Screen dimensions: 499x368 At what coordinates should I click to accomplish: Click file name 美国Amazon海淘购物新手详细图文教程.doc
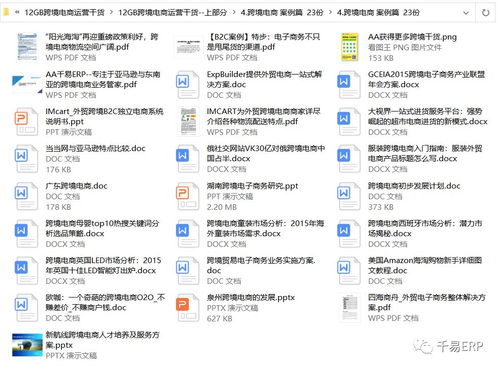pyautogui.click(x=425, y=265)
